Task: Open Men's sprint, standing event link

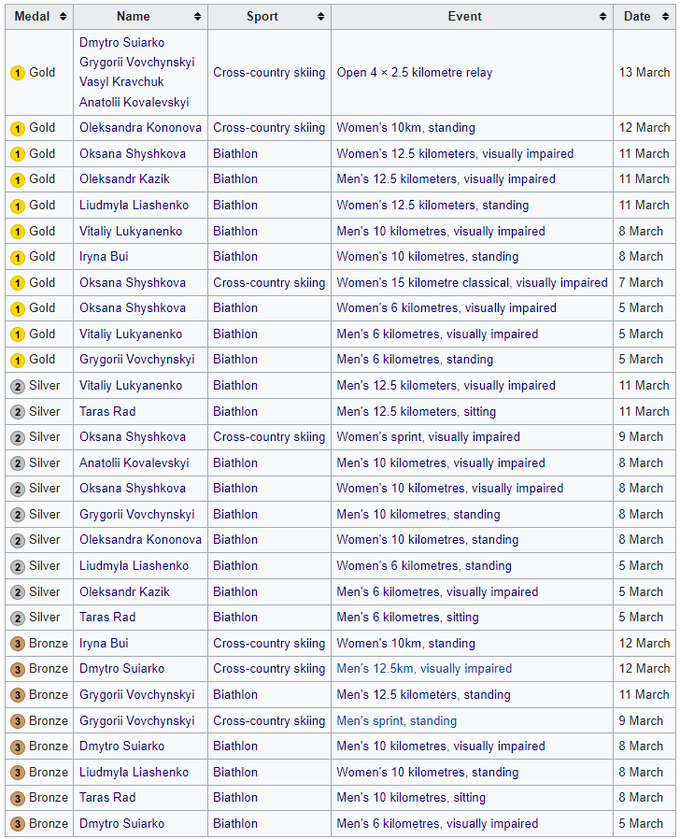Action: click(396, 721)
